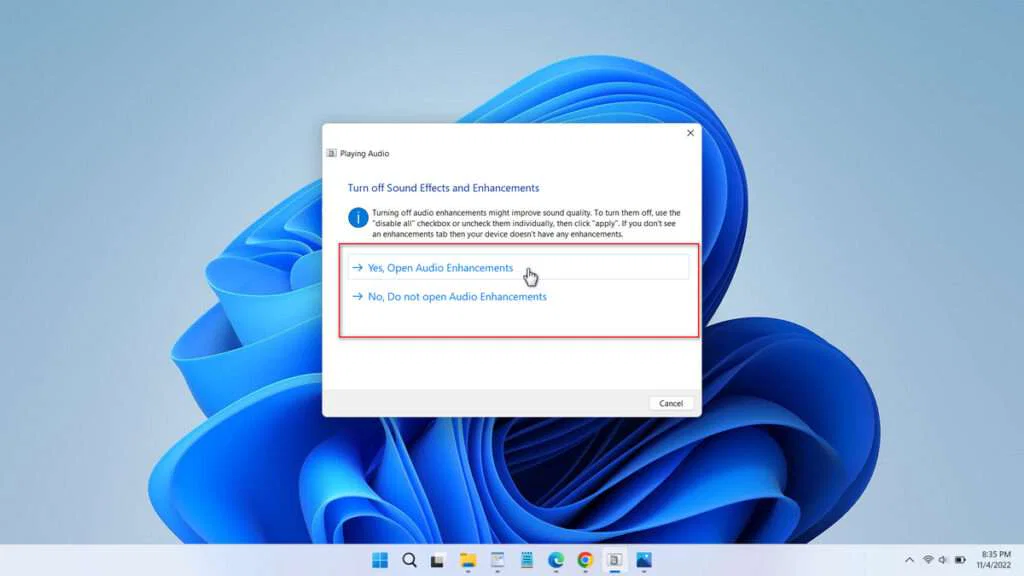Screen dimensions: 1024x576
Task: Click the Playing Audio icon in the title bar
Action: coord(331,153)
